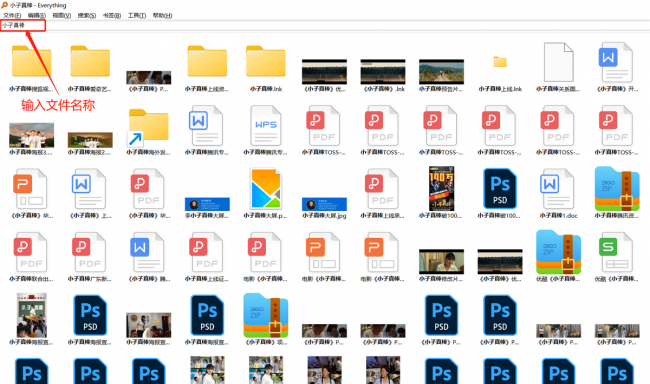Select the 100万 poster thumbnail 小子真棒破100...
Image resolution: width=650 pixels, height=384 pixels.
[x=441, y=189]
